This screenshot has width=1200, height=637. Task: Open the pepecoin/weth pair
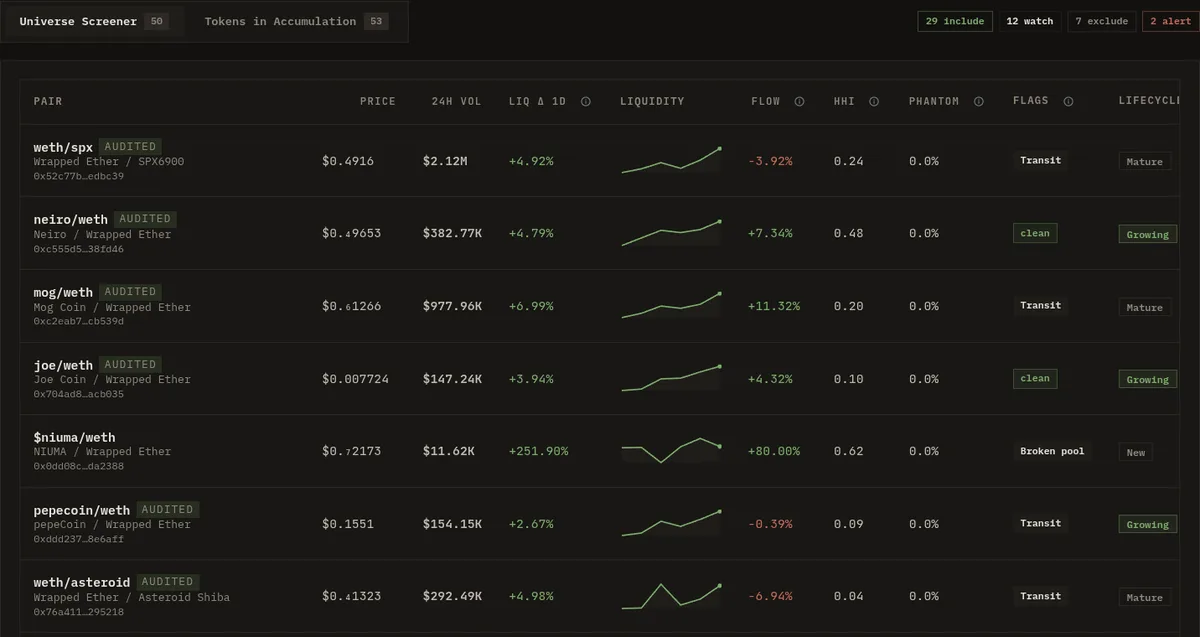pyautogui.click(x=82, y=510)
